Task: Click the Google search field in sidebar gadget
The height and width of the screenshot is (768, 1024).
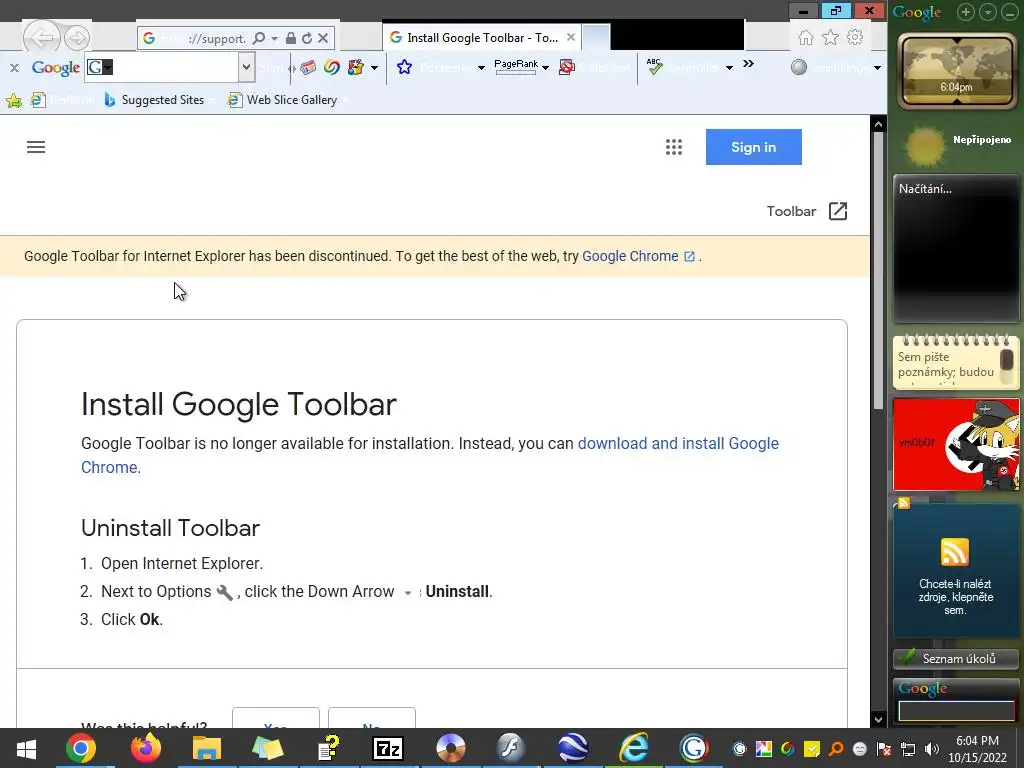Action: (957, 711)
